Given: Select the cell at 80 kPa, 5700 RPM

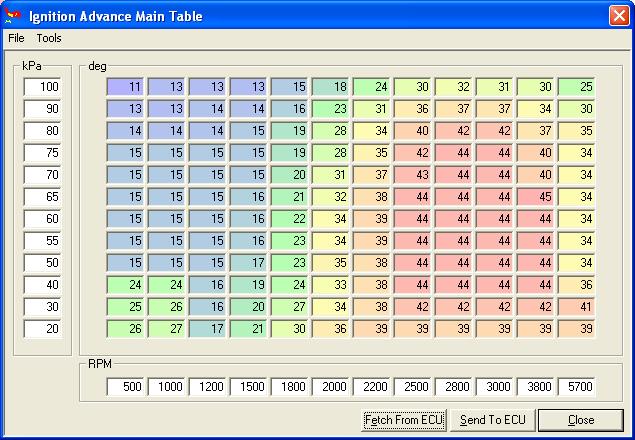Looking at the screenshot, I should 577,131.
